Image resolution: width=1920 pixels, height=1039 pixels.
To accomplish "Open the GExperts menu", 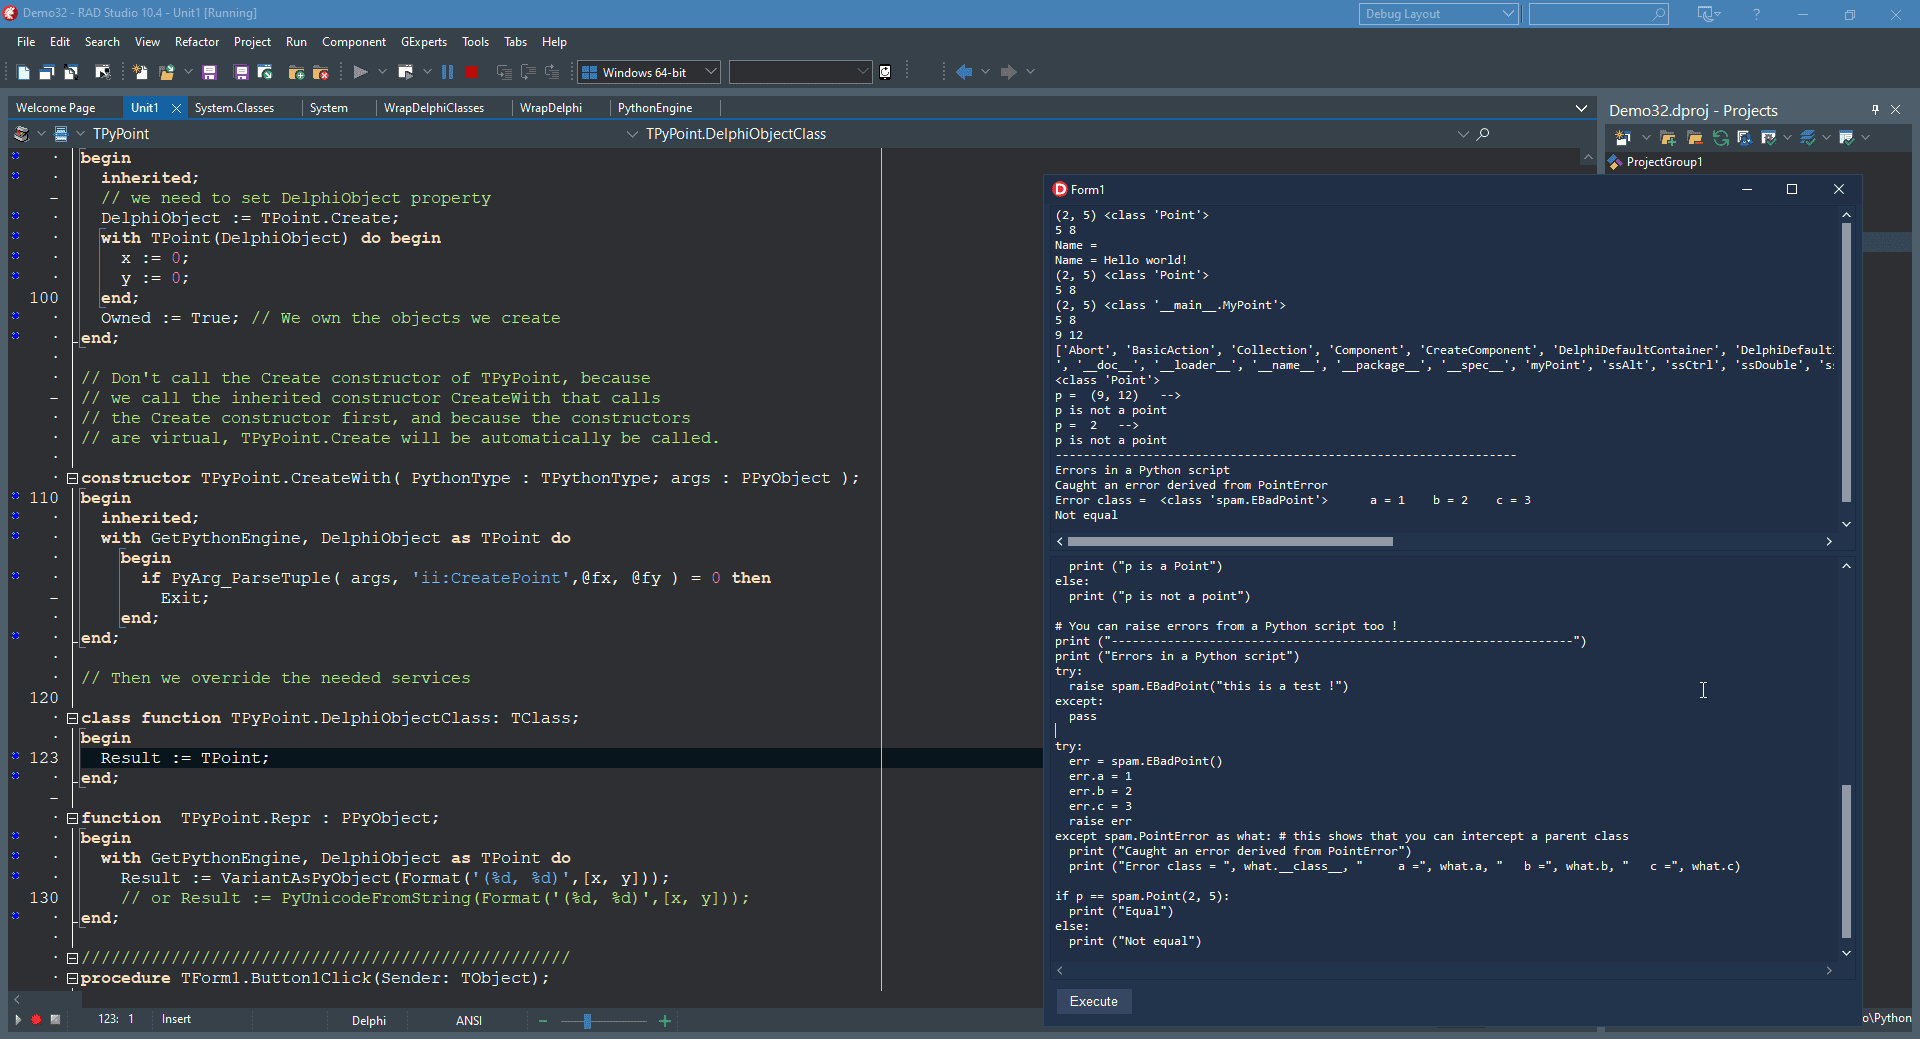I will pyautogui.click(x=424, y=42).
